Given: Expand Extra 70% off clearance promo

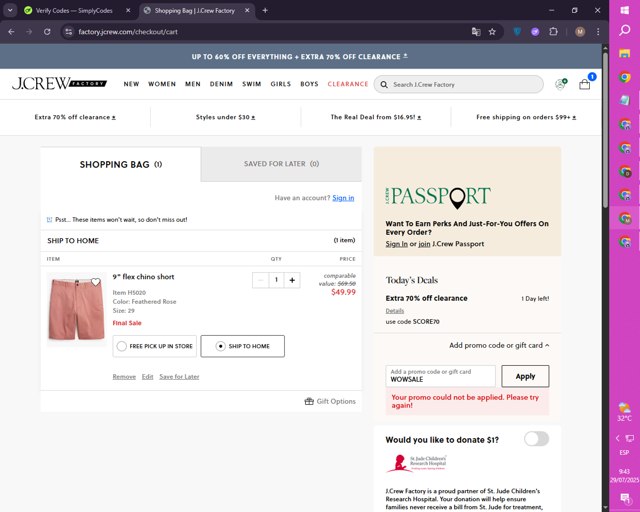Looking at the screenshot, I should tap(75, 117).
